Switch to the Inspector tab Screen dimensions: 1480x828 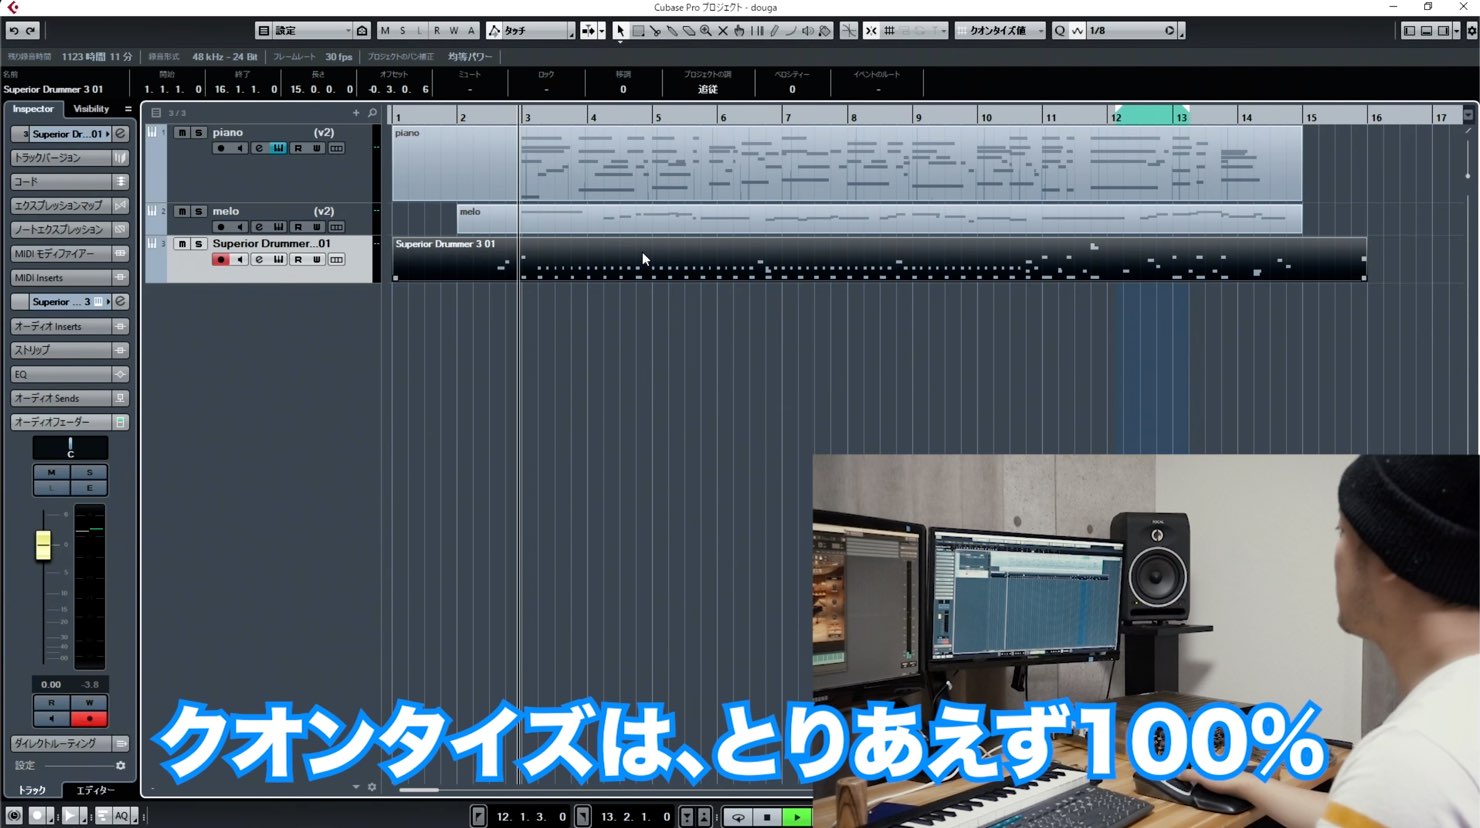(x=33, y=109)
